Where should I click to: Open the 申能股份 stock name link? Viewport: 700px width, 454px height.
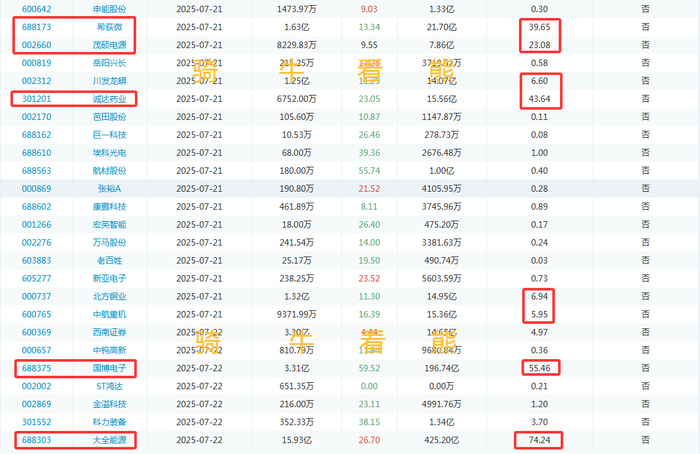coord(109,9)
